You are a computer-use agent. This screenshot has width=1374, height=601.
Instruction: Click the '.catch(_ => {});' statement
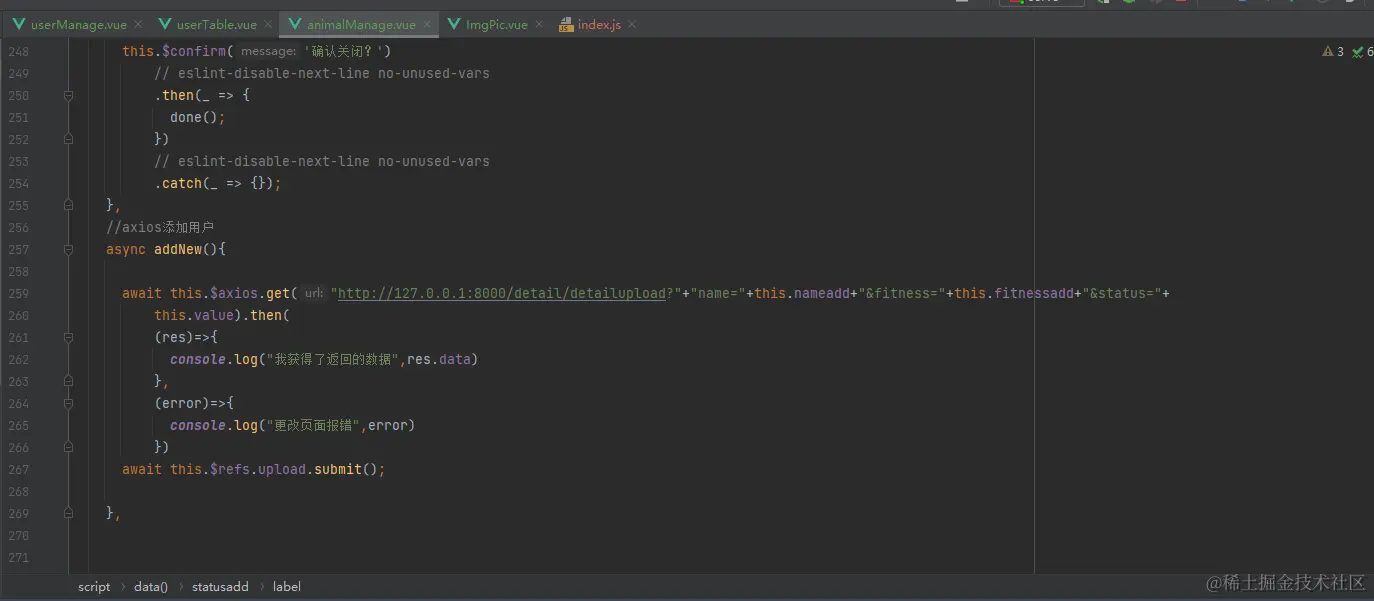pos(218,183)
